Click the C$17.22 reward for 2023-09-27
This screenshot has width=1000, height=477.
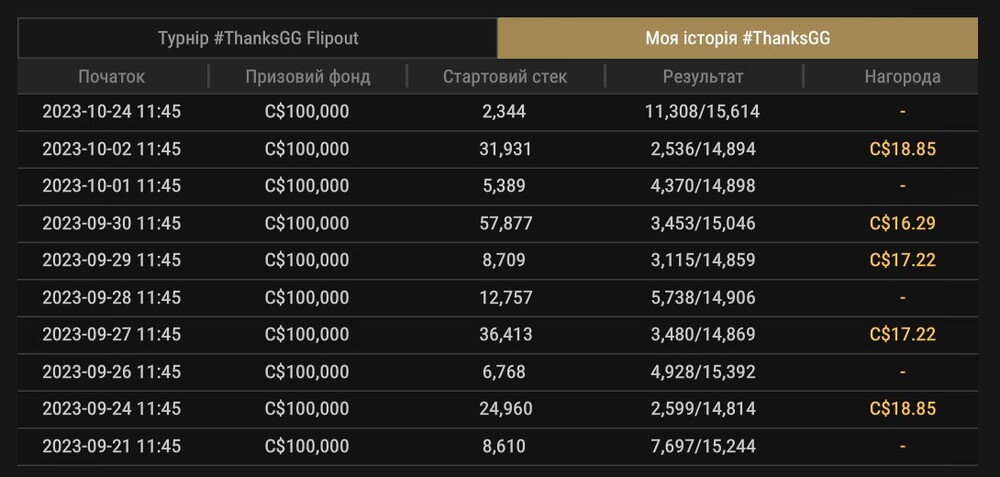tap(902, 334)
